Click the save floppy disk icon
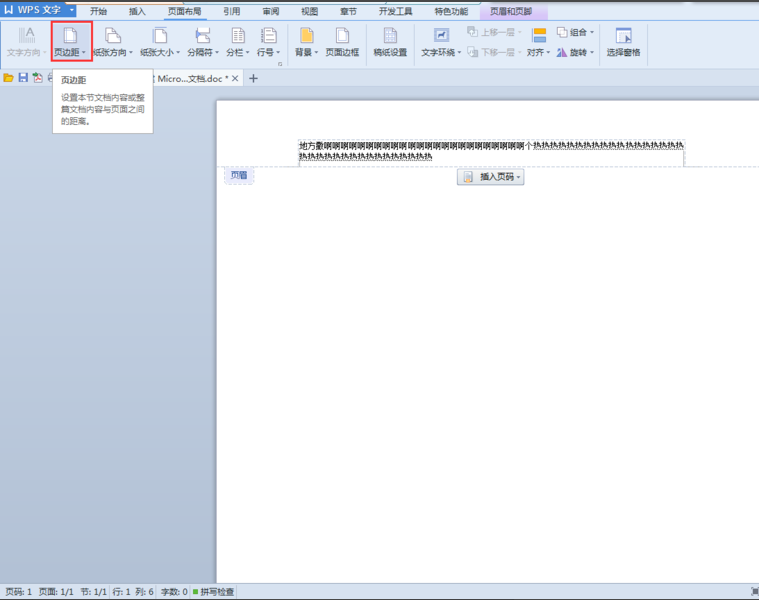This screenshot has height=600, width=759. (x=23, y=78)
